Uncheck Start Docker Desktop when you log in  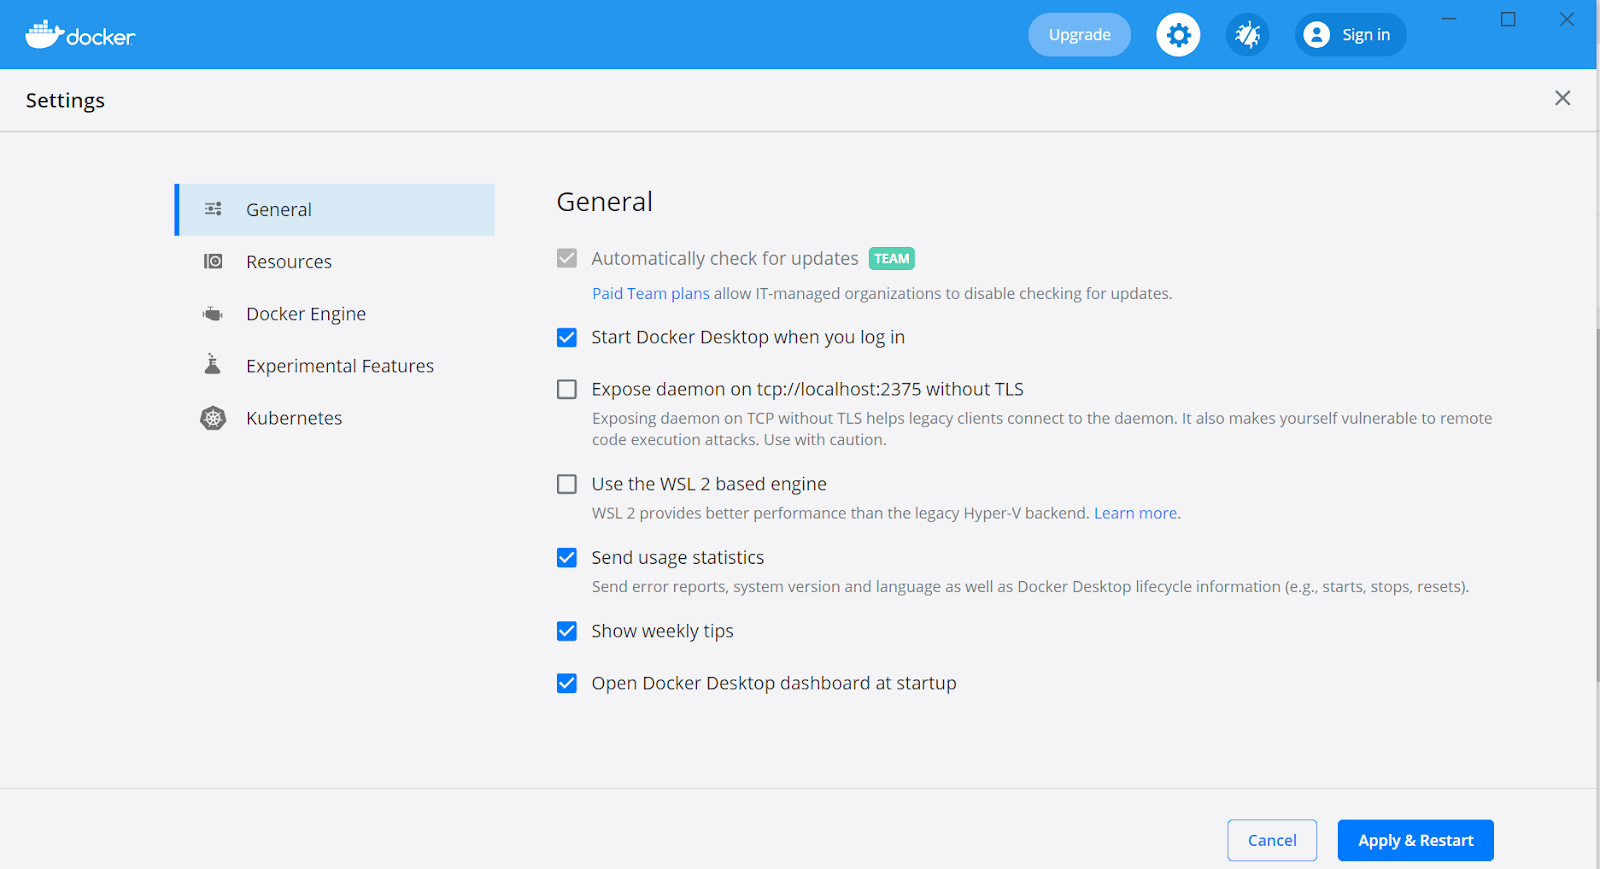(567, 337)
